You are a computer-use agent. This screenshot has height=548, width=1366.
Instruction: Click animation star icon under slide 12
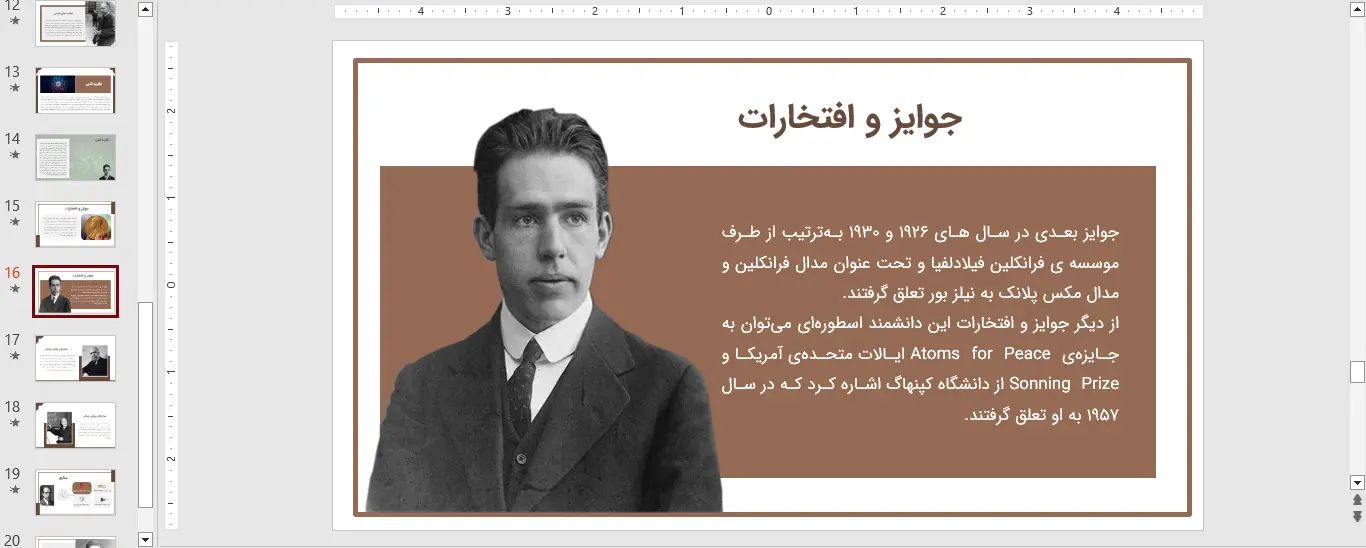14,20
